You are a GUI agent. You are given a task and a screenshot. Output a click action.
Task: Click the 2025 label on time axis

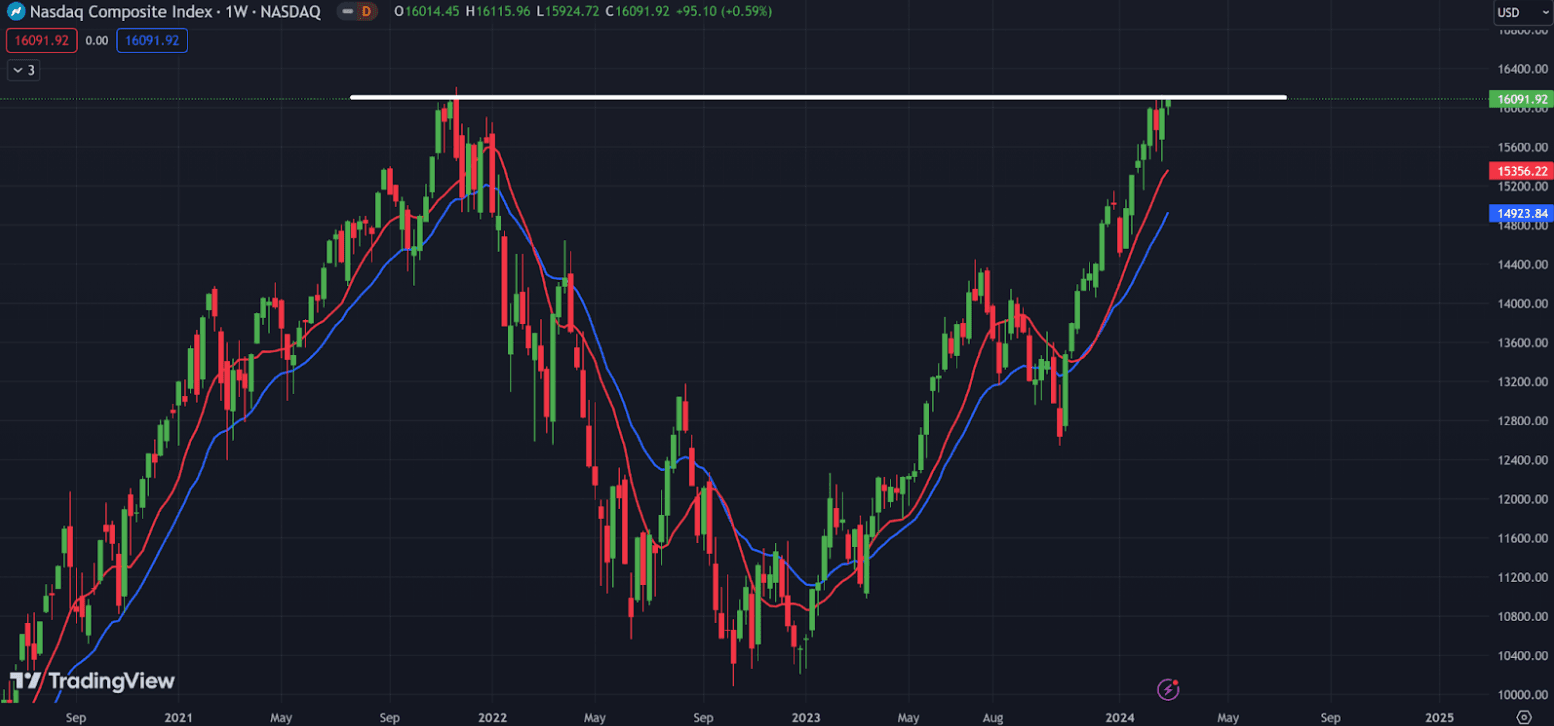click(x=1439, y=717)
